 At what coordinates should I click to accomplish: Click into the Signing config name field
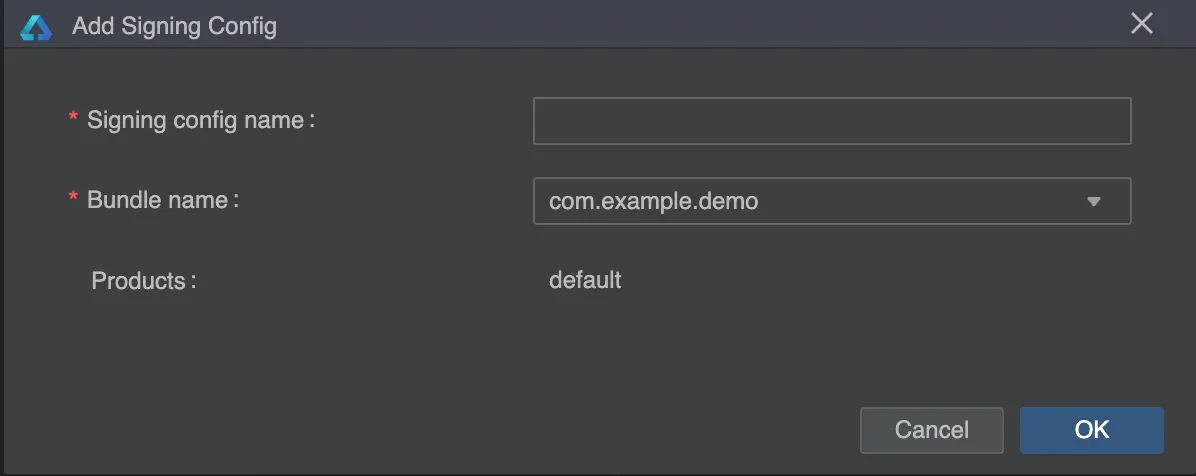click(831, 121)
